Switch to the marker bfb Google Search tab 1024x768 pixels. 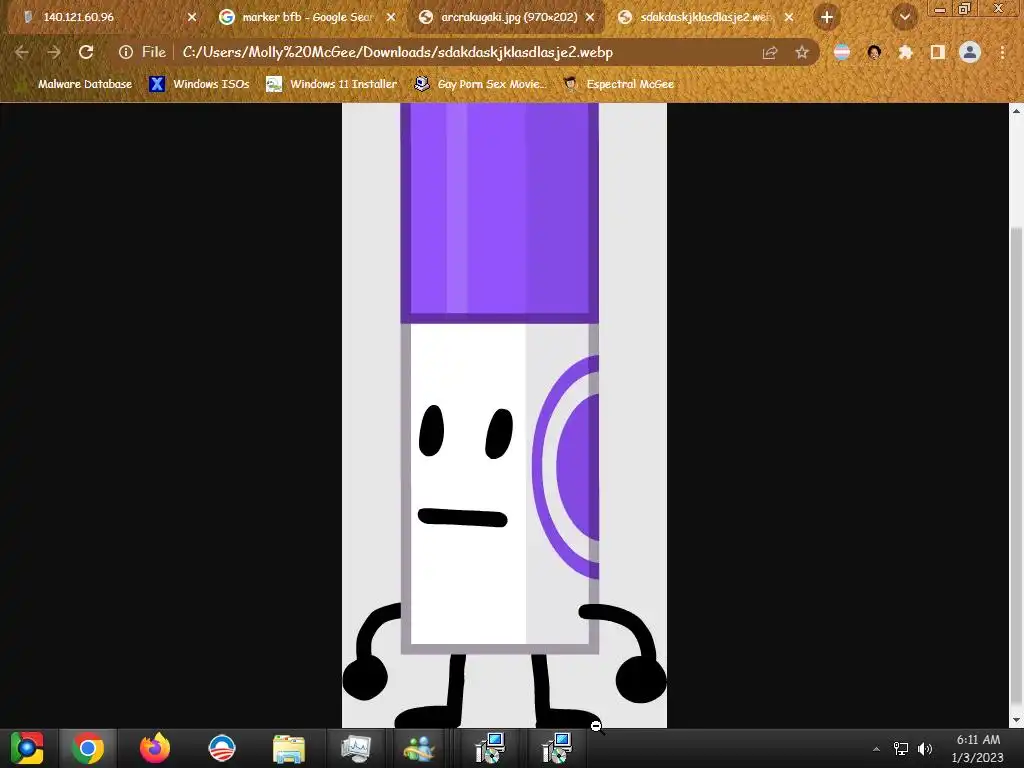point(307,17)
